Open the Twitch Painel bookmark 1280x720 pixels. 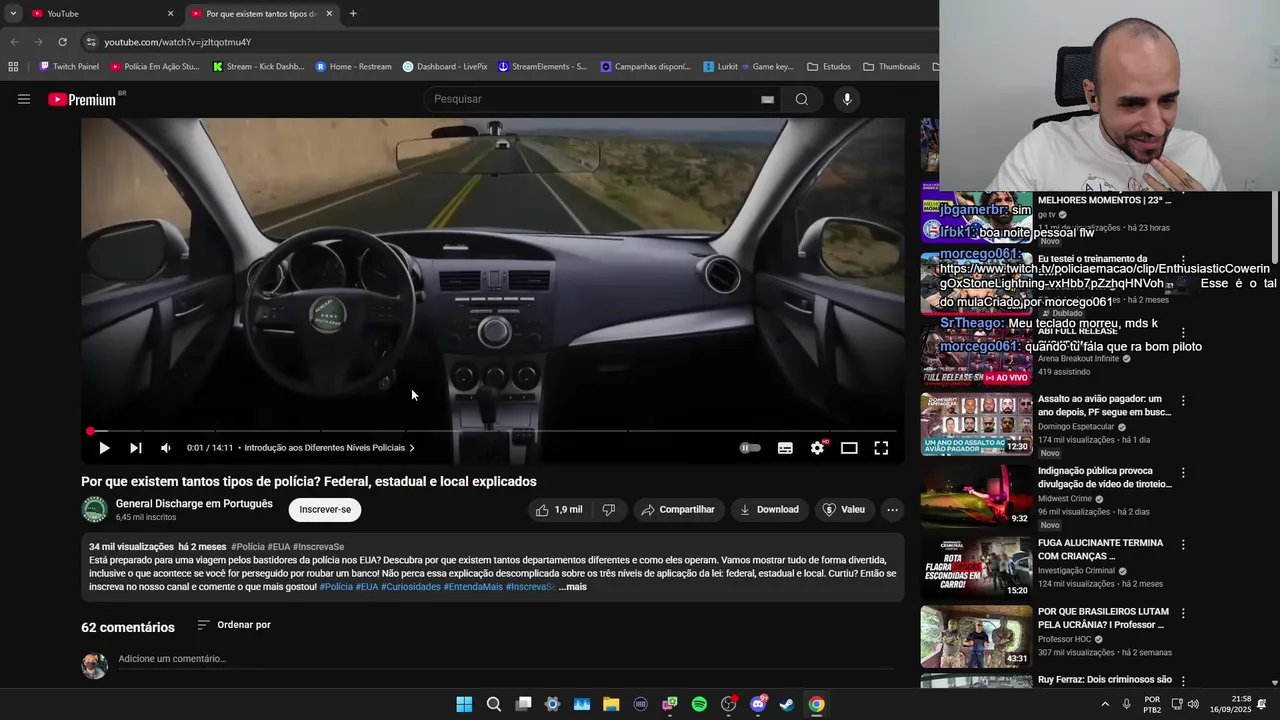[x=68, y=67]
